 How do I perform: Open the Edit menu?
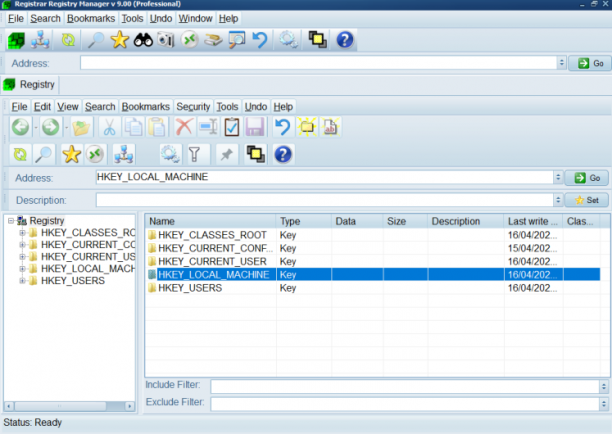(42, 107)
